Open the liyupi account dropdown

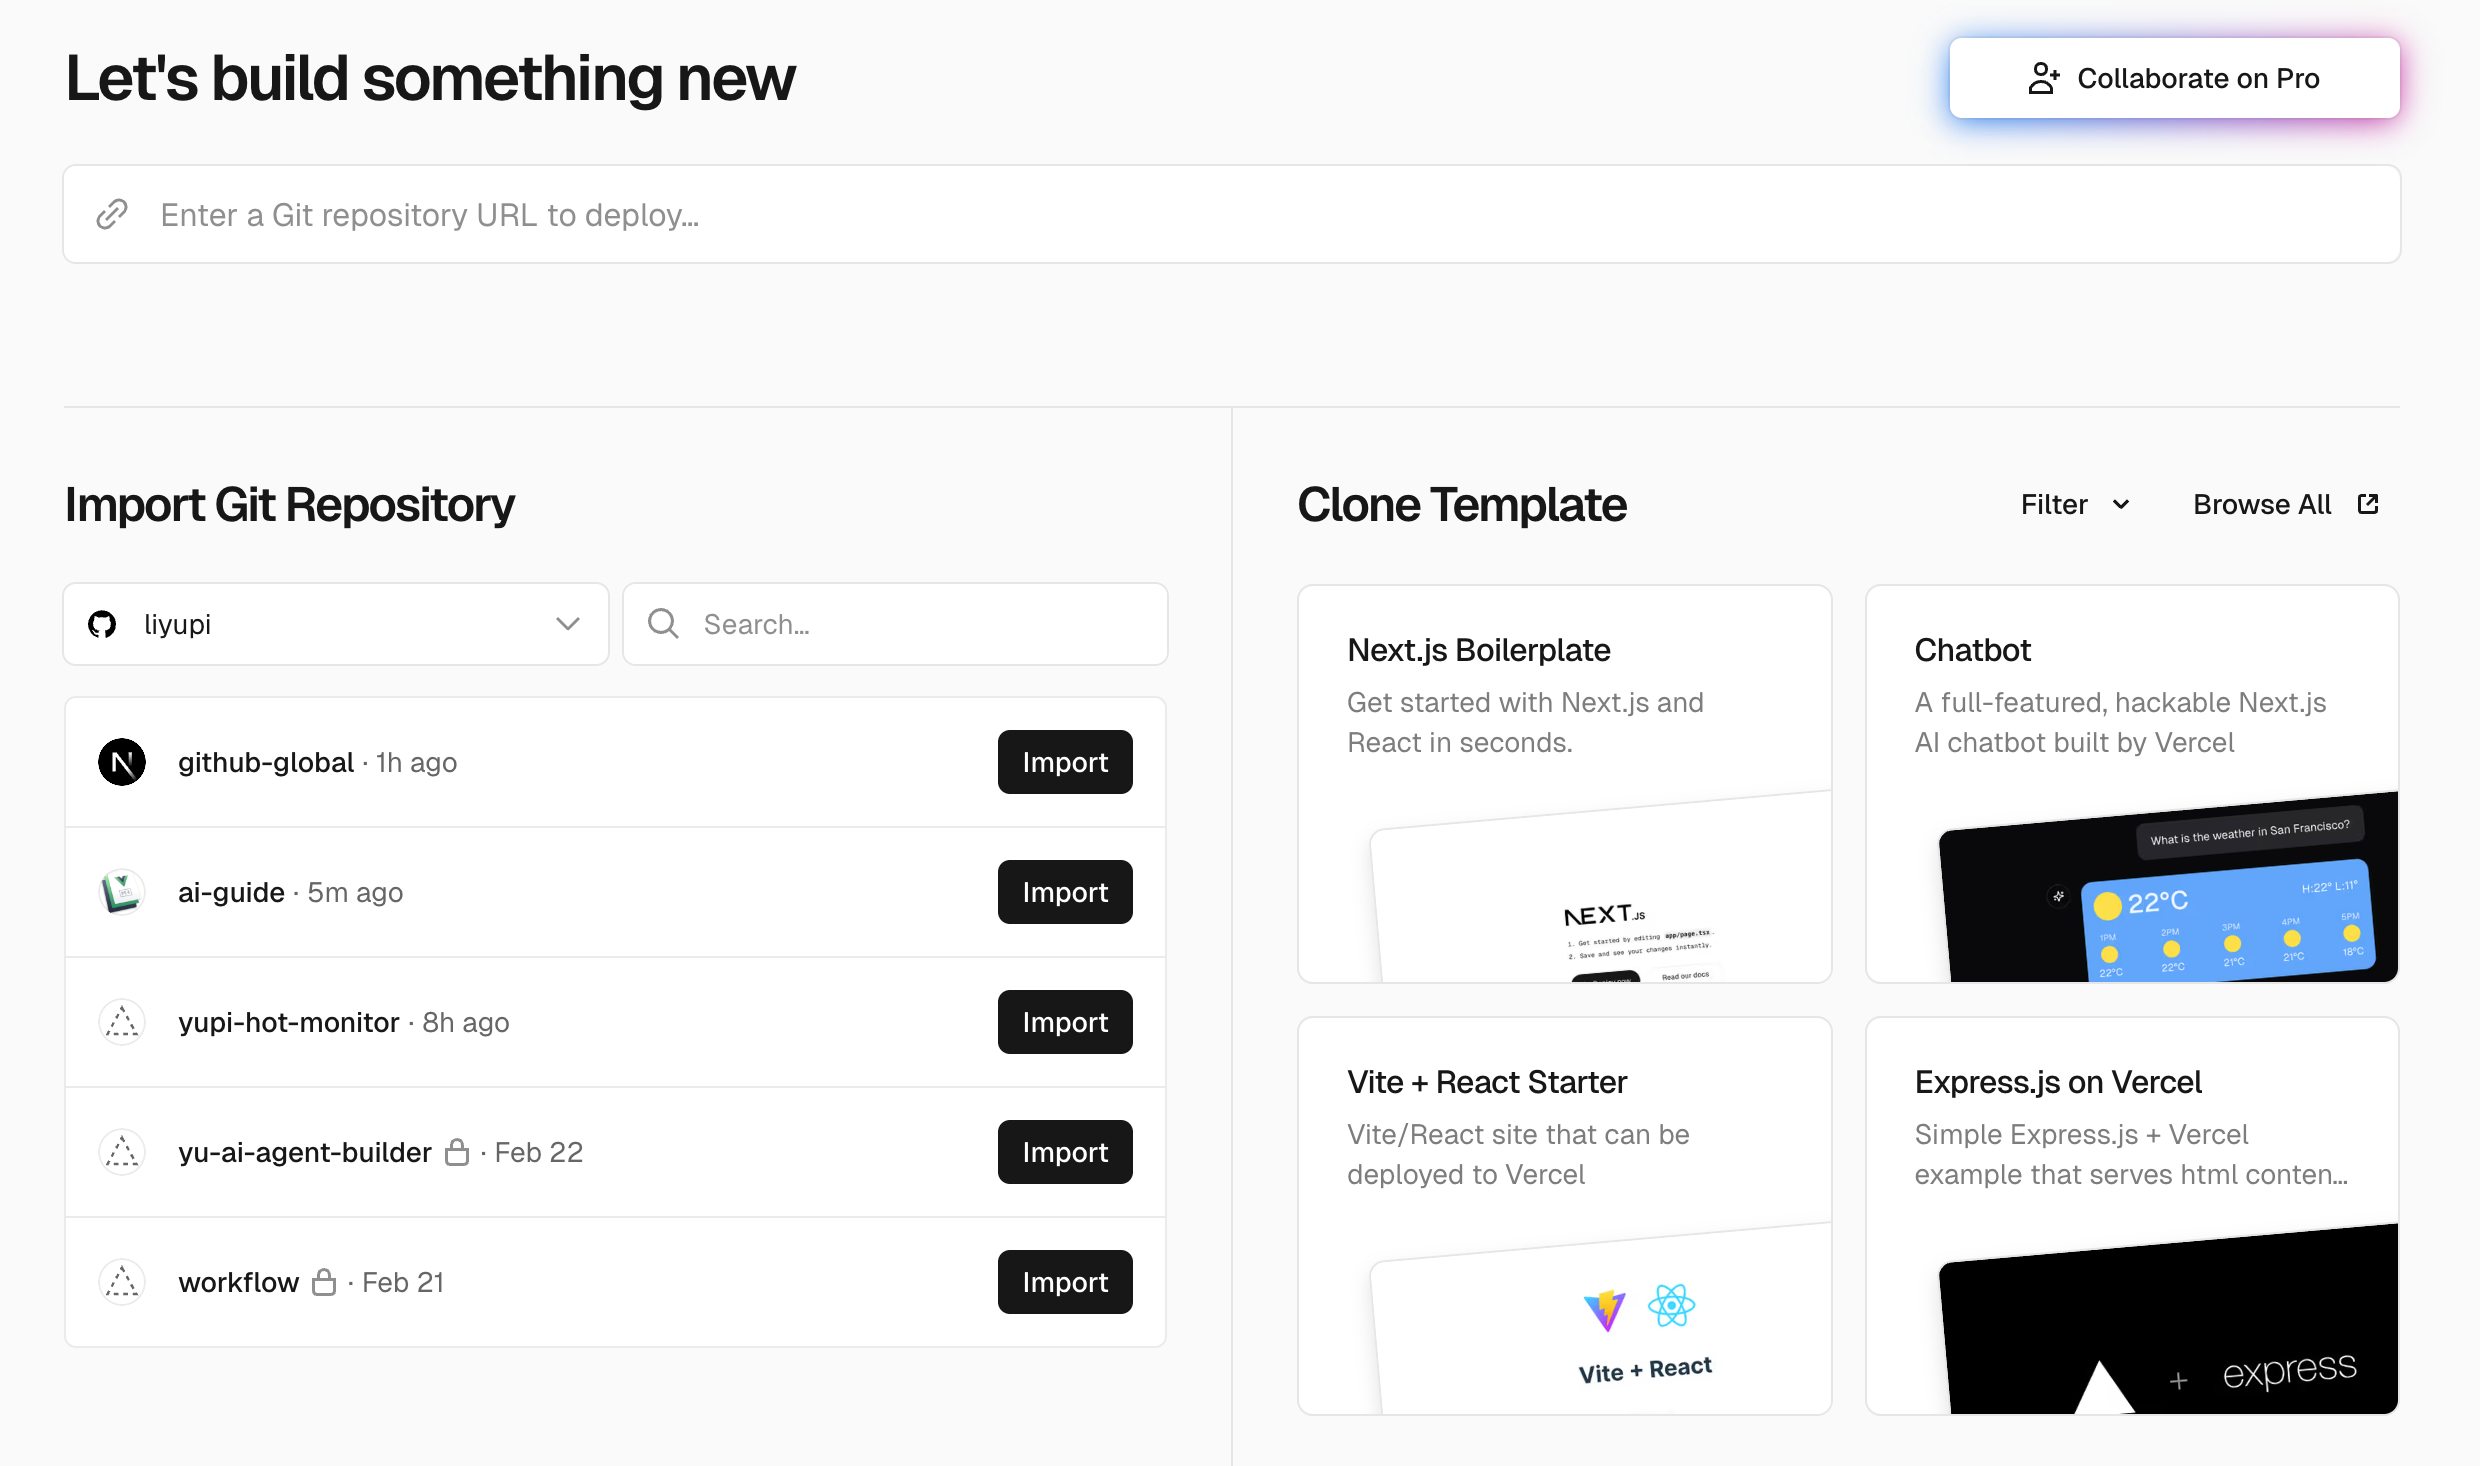tap(336, 624)
